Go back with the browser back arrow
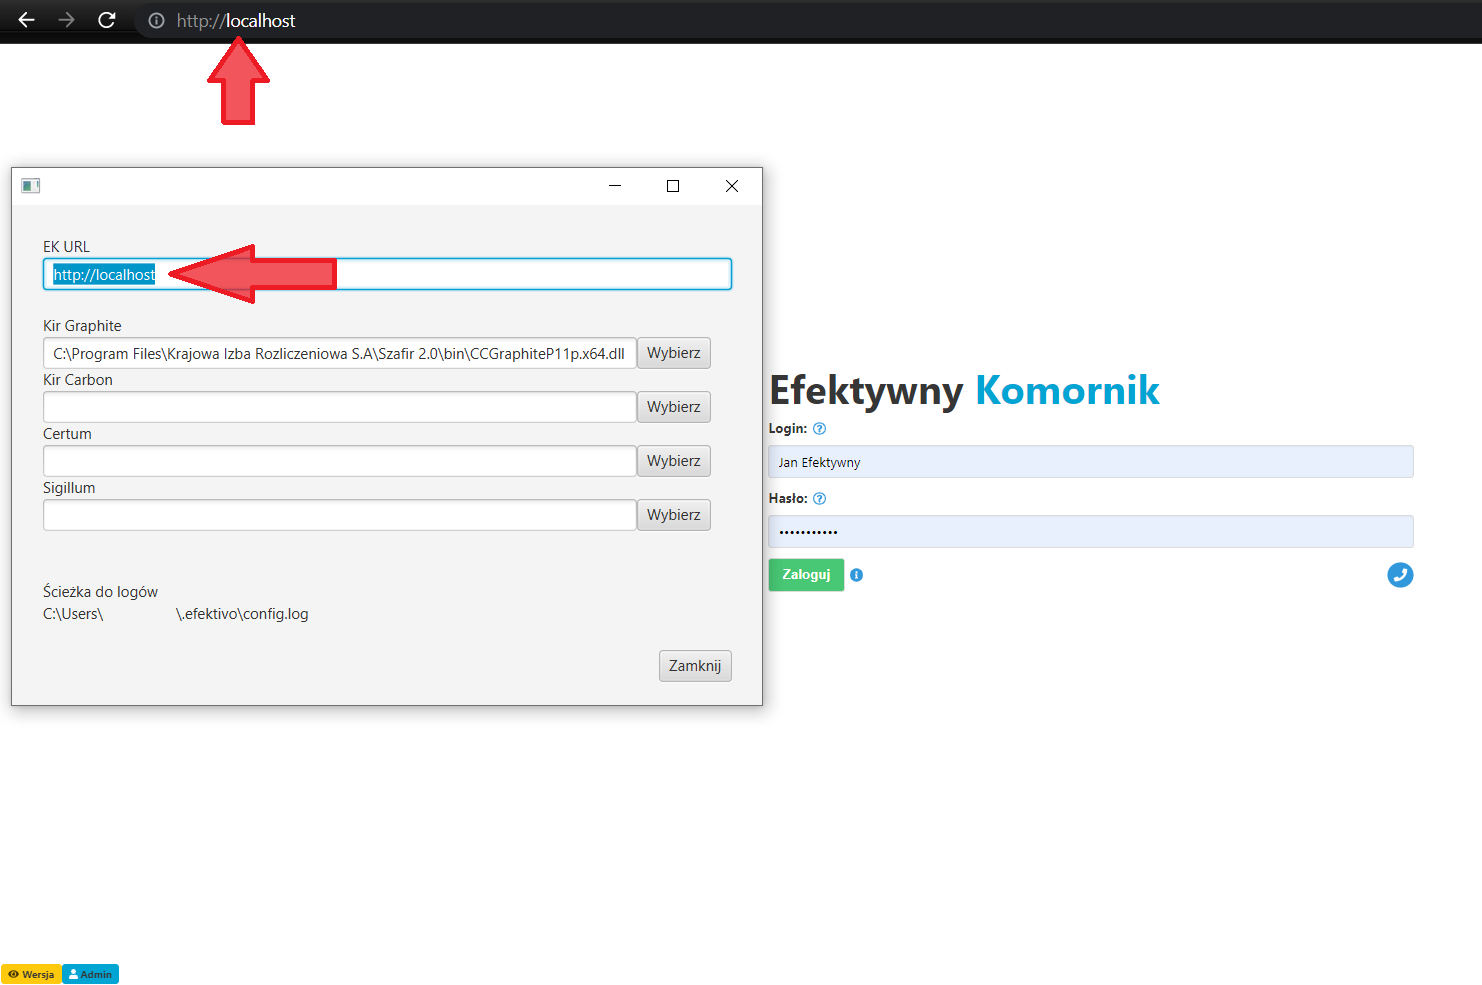The height and width of the screenshot is (985, 1482). pyautogui.click(x=27, y=20)
